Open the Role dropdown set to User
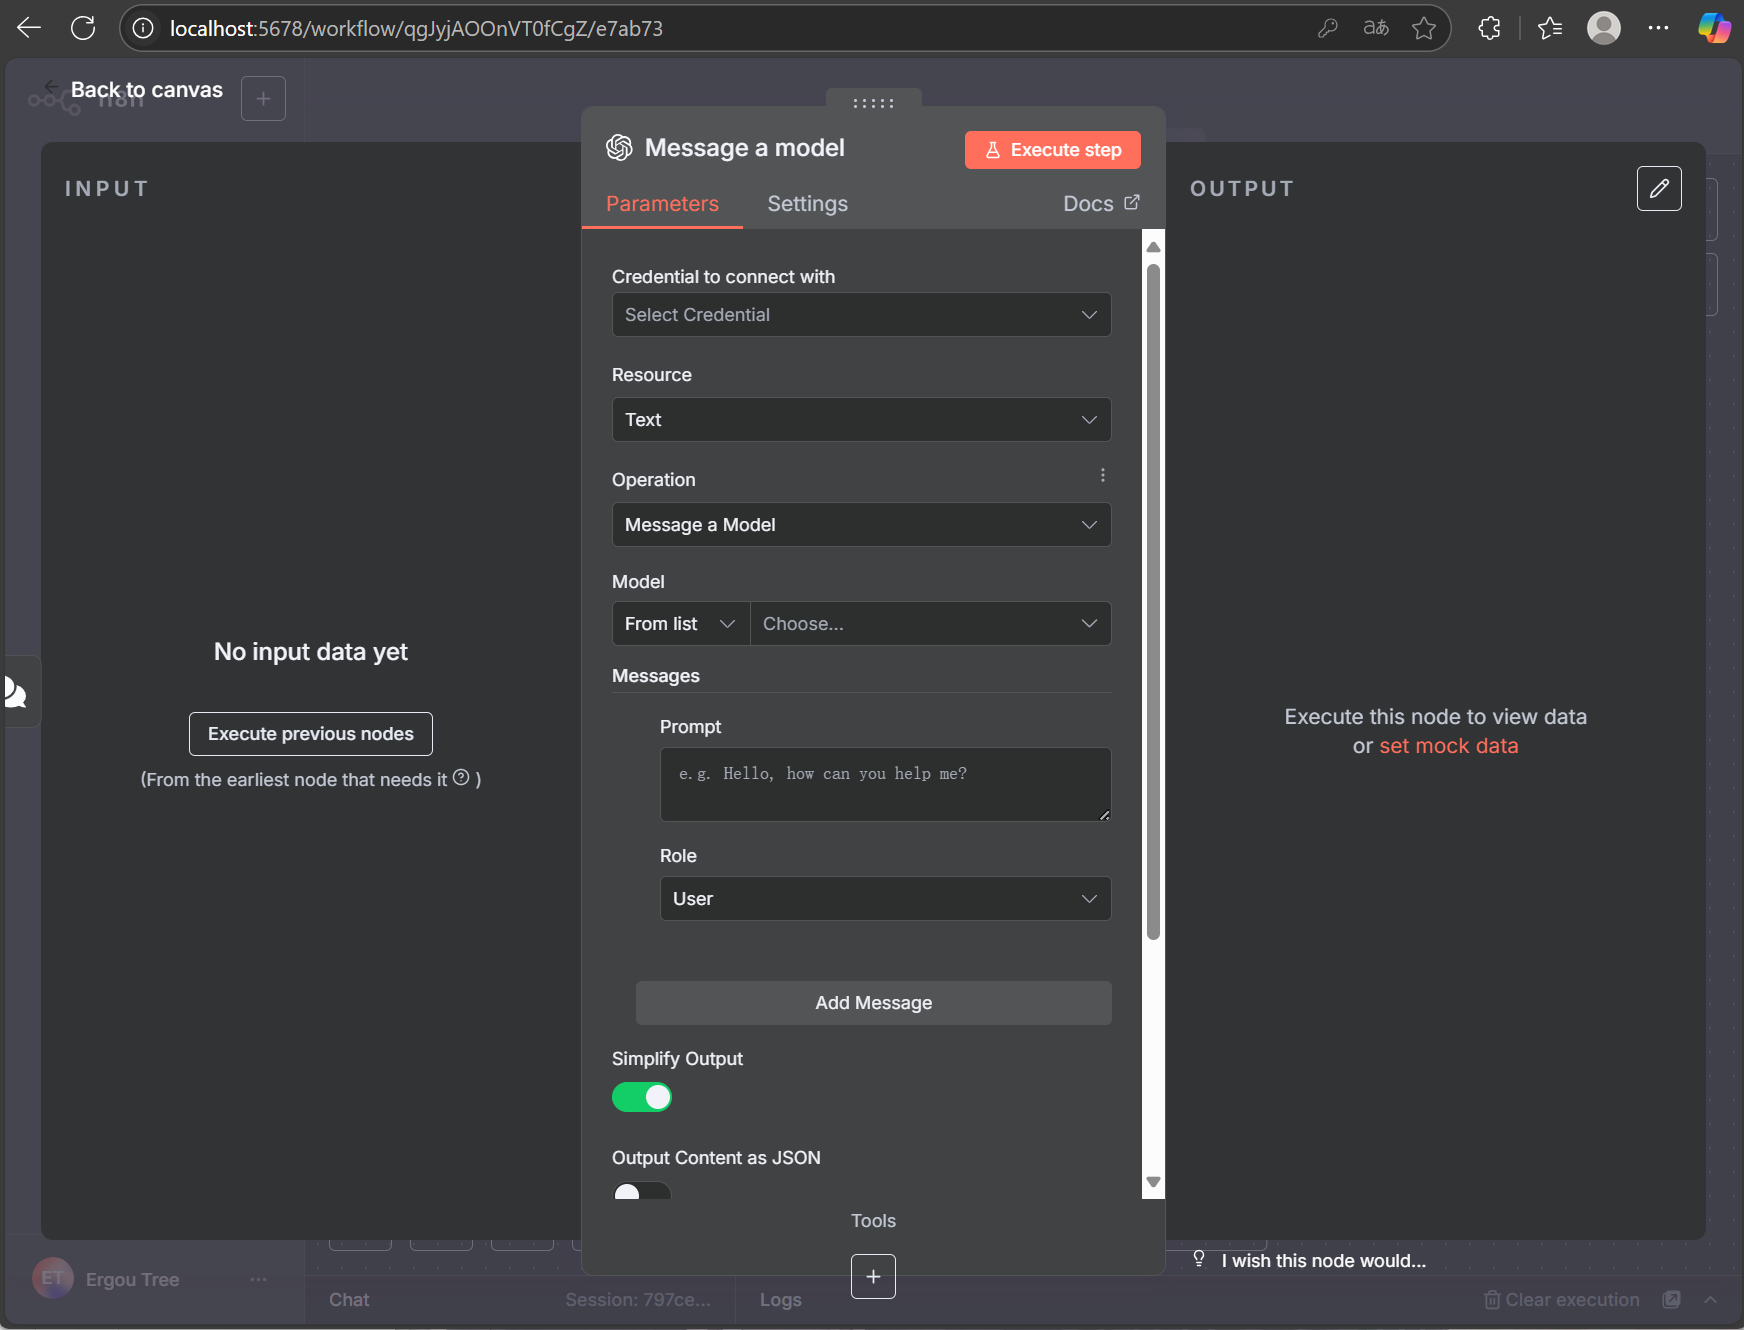 [885, 899]
